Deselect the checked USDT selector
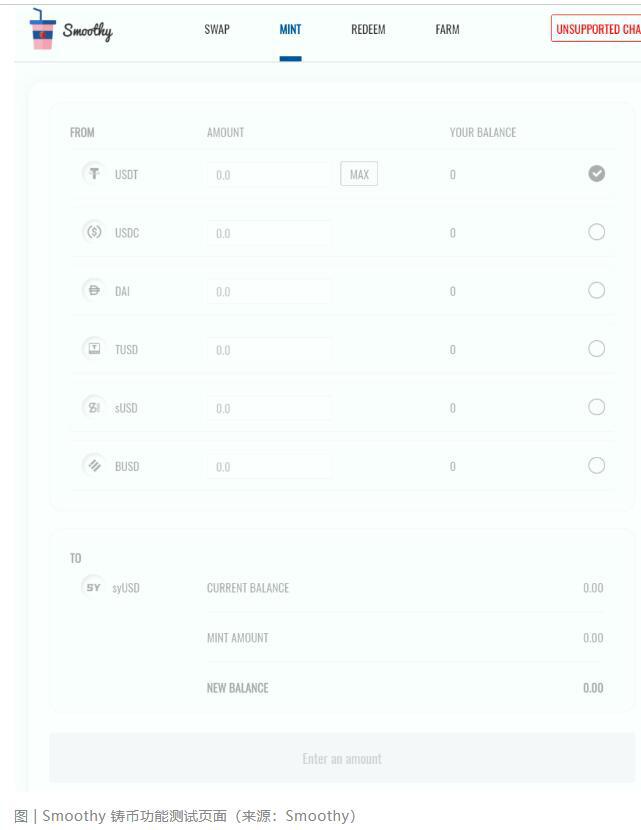This screenshot has height=830, width=641. (x=597, y=172)
